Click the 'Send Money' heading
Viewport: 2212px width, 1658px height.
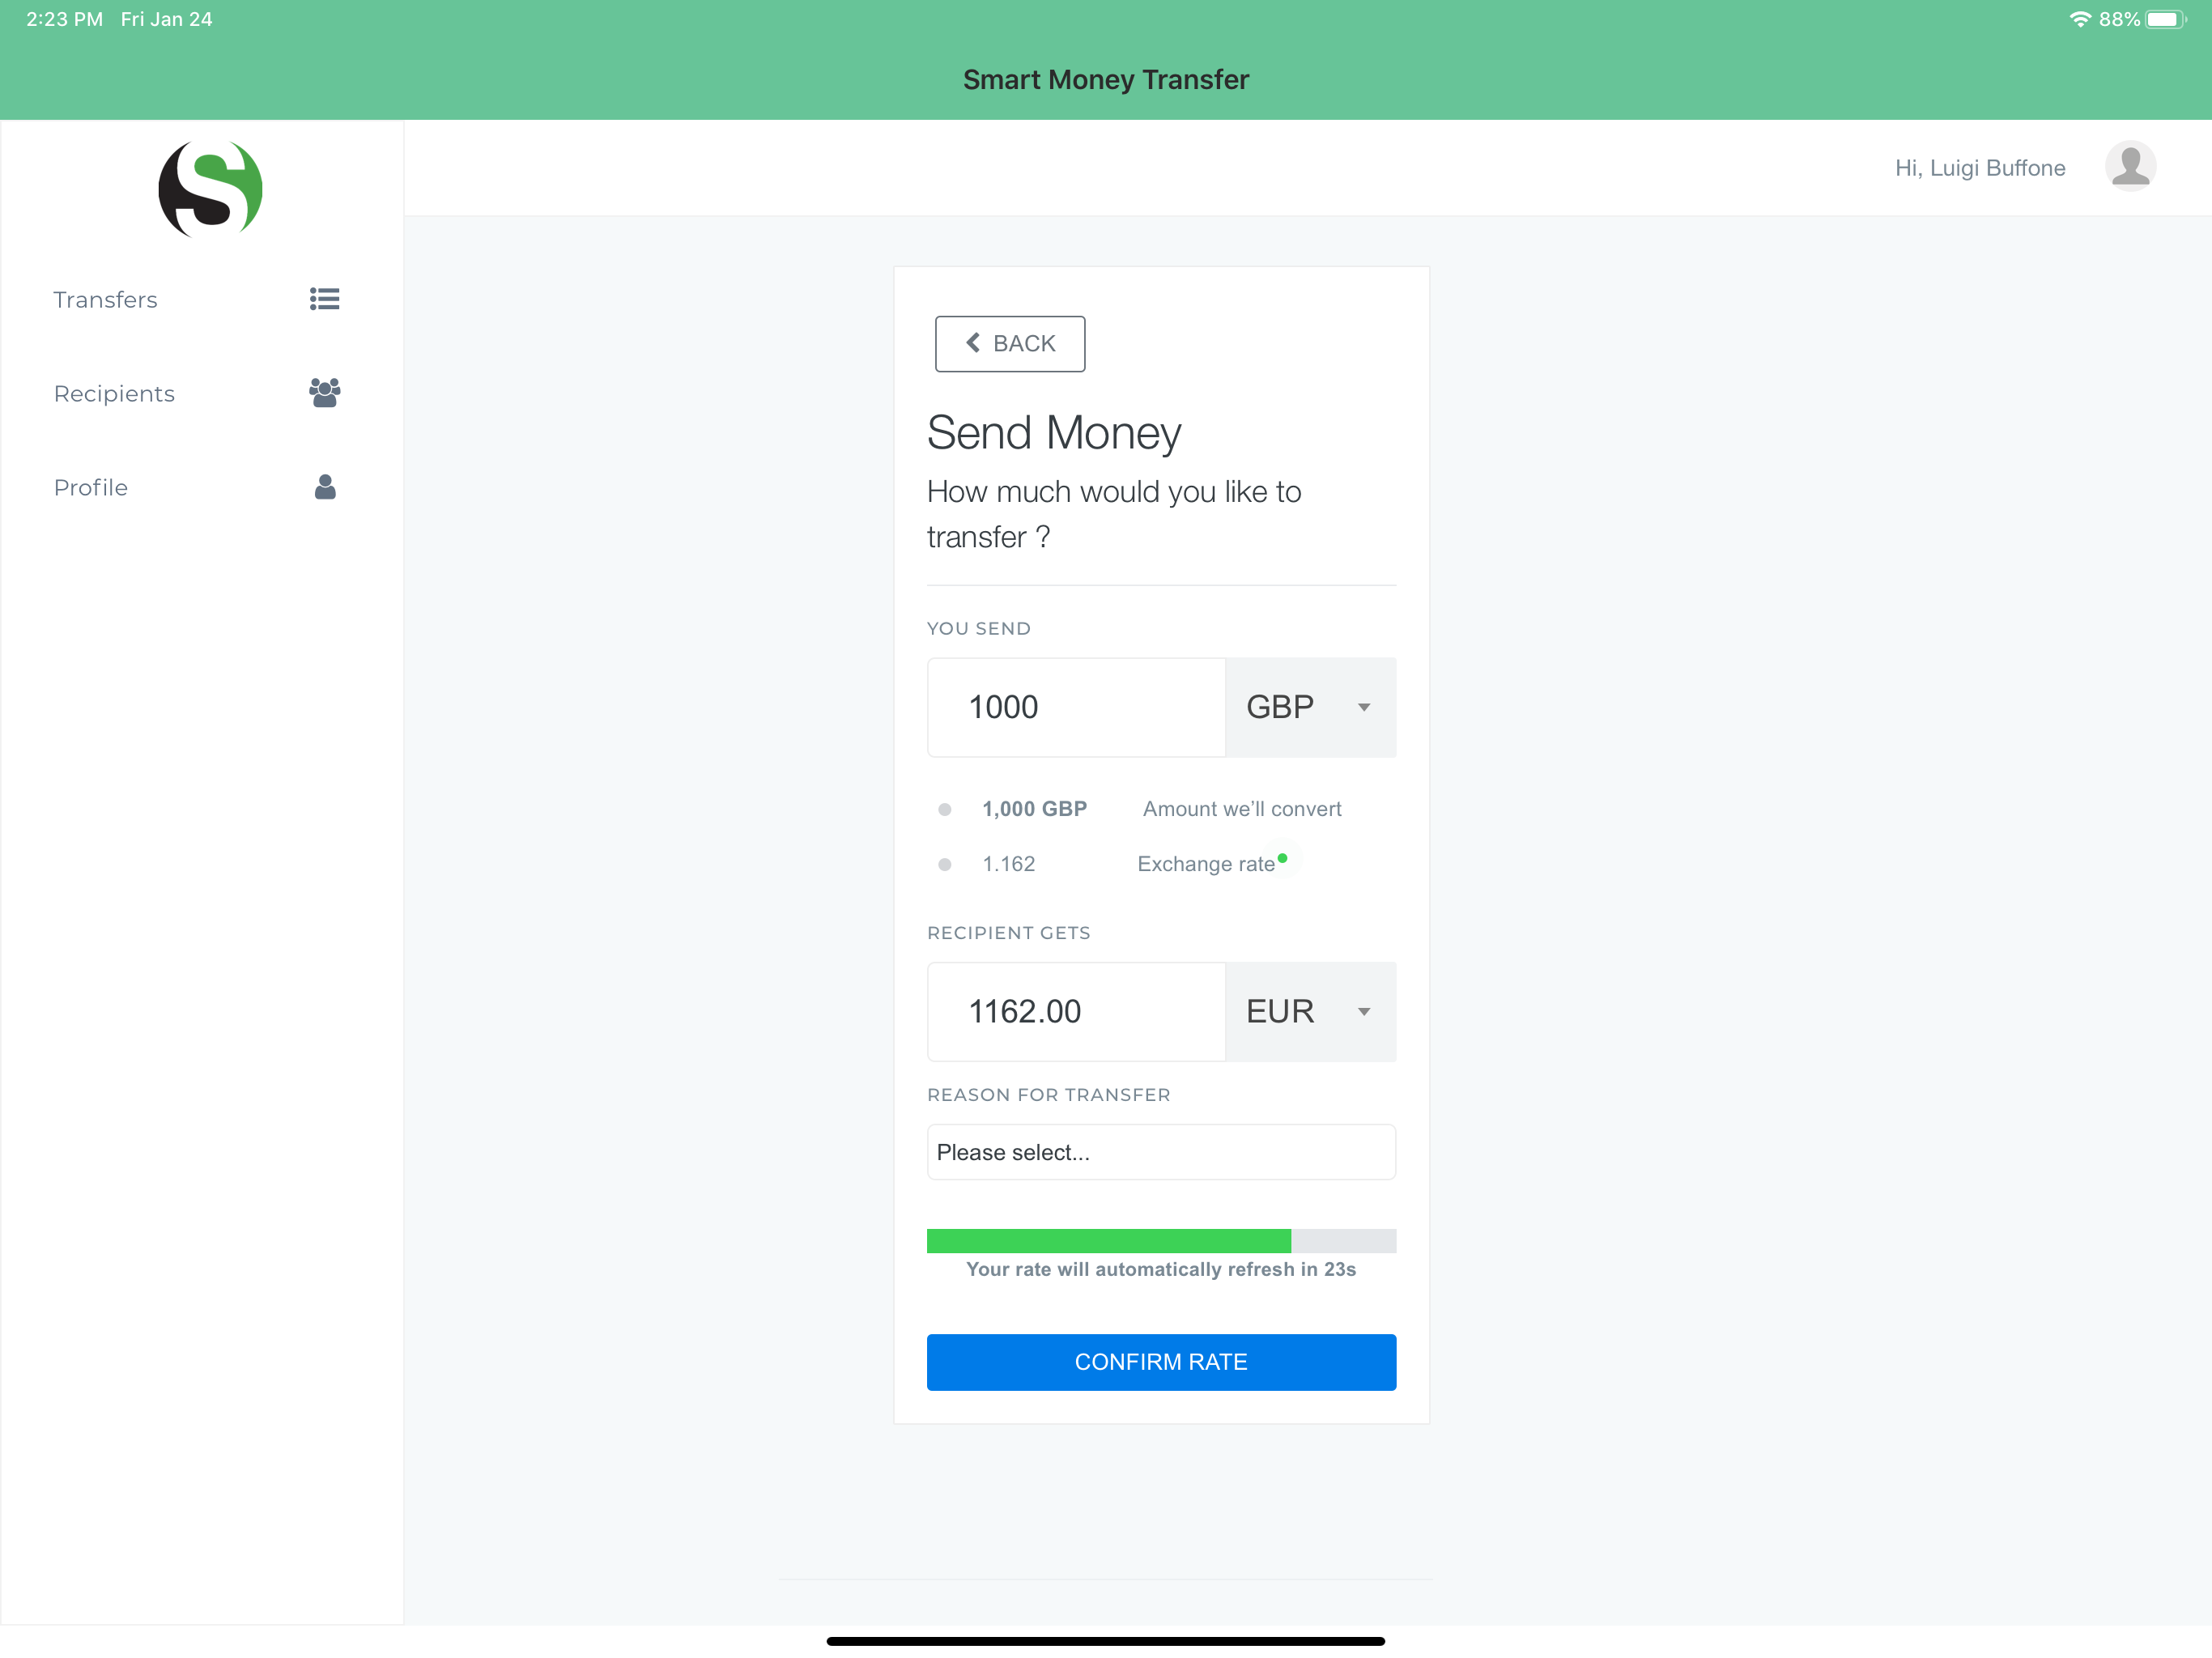pyautogui.click(x=1054, y=432)
